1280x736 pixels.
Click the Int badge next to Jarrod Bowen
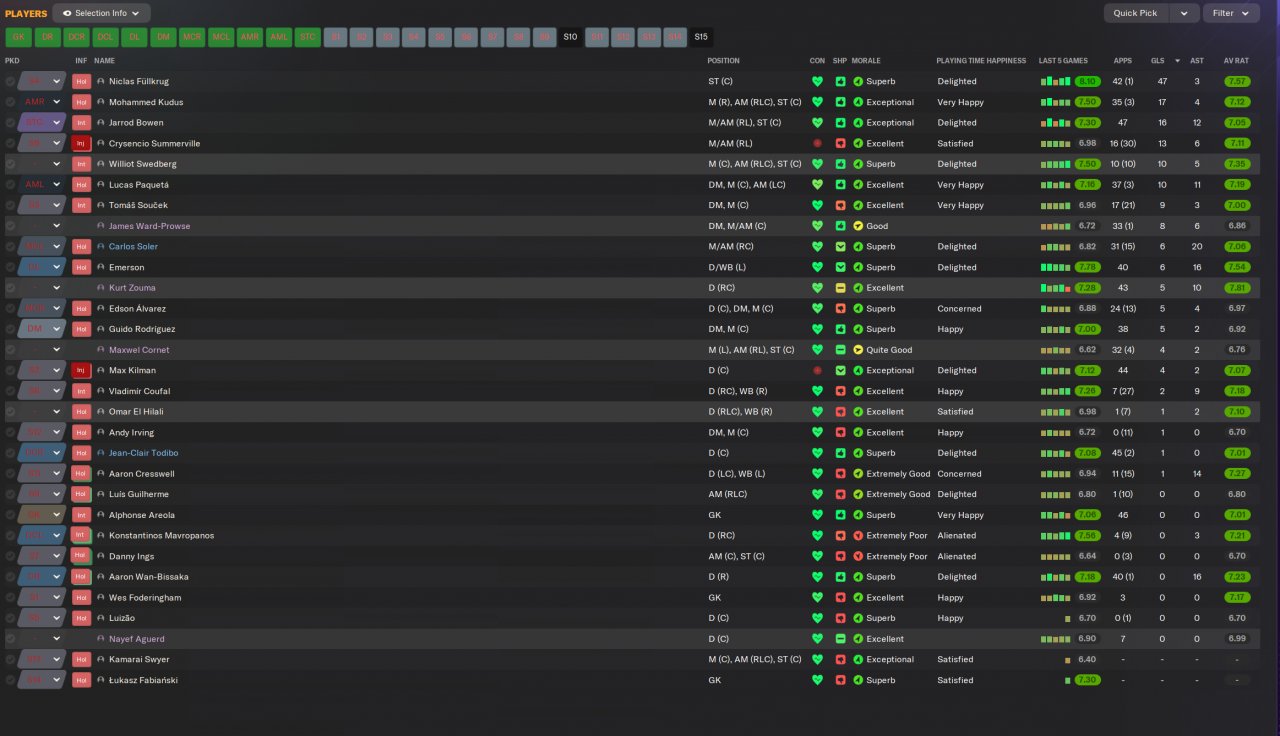(81, 123)
